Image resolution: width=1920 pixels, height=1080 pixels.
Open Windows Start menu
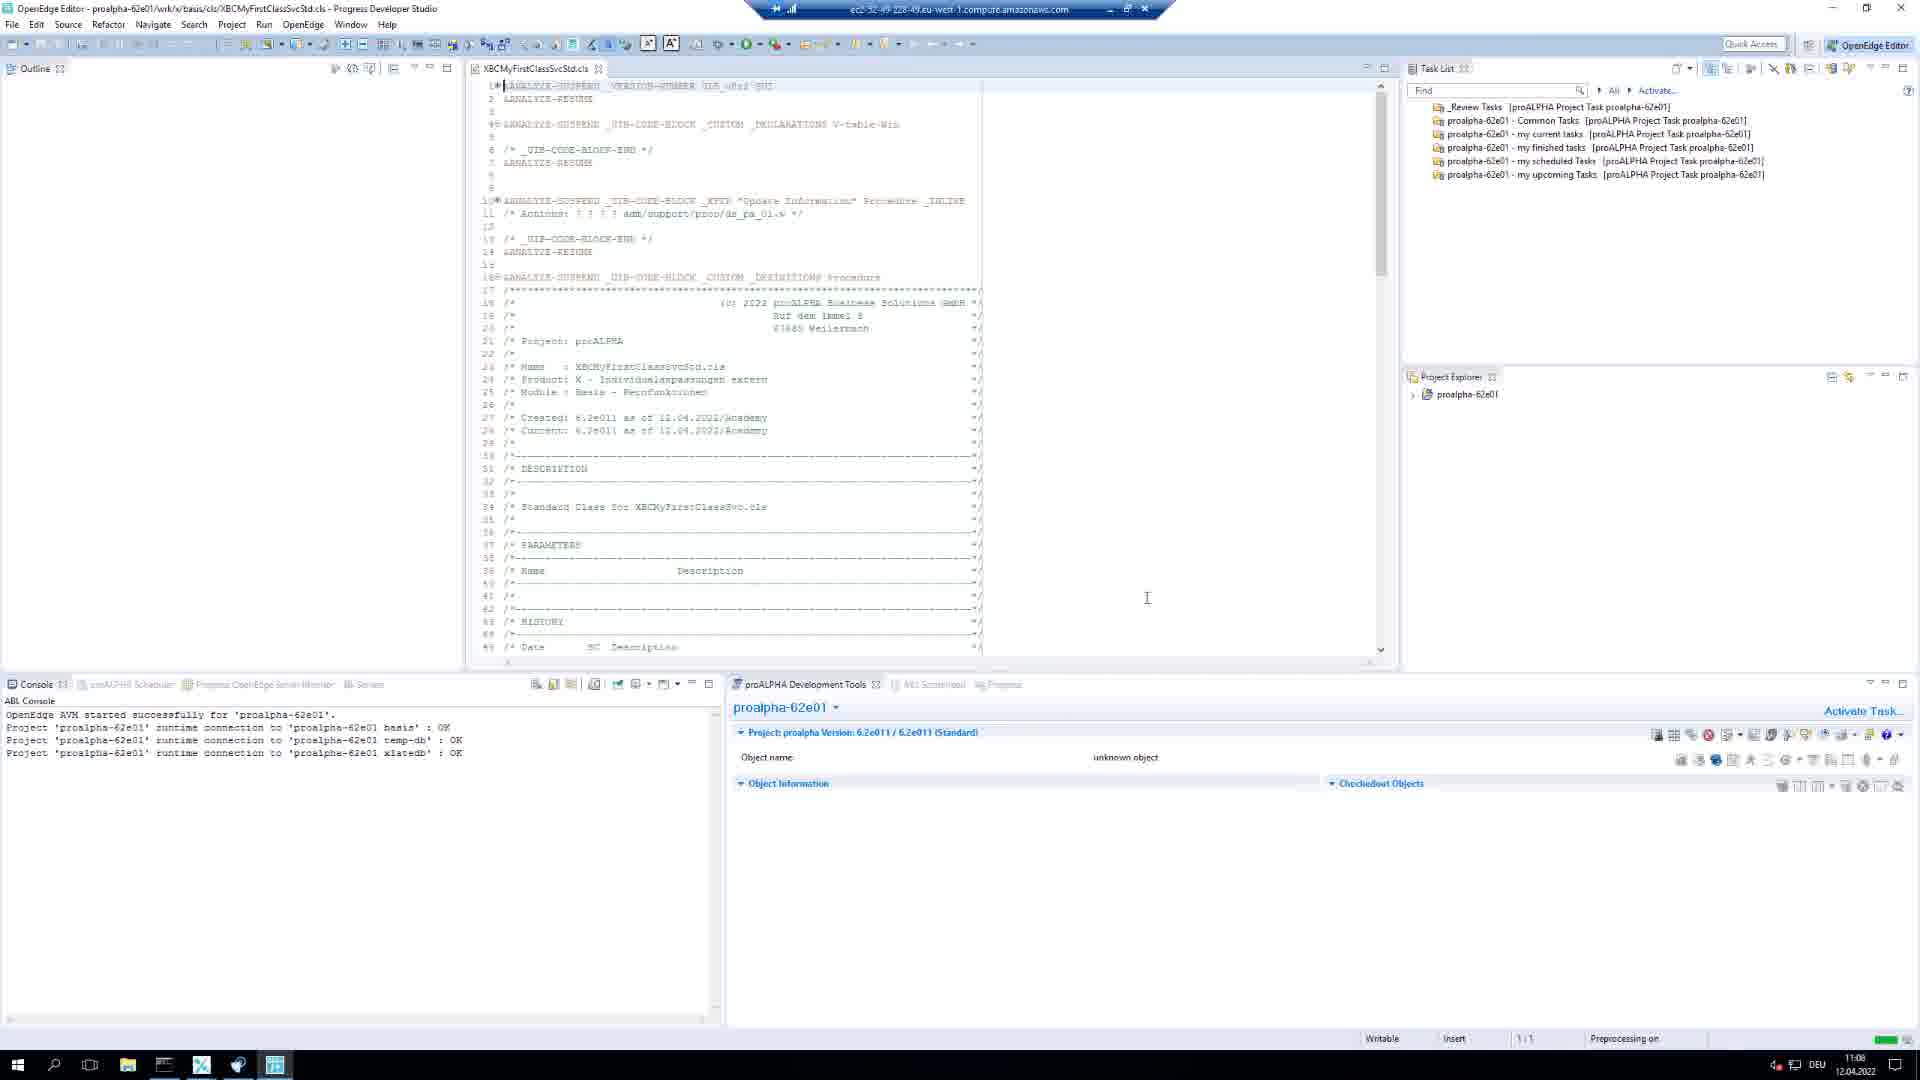click(17, 1065)
